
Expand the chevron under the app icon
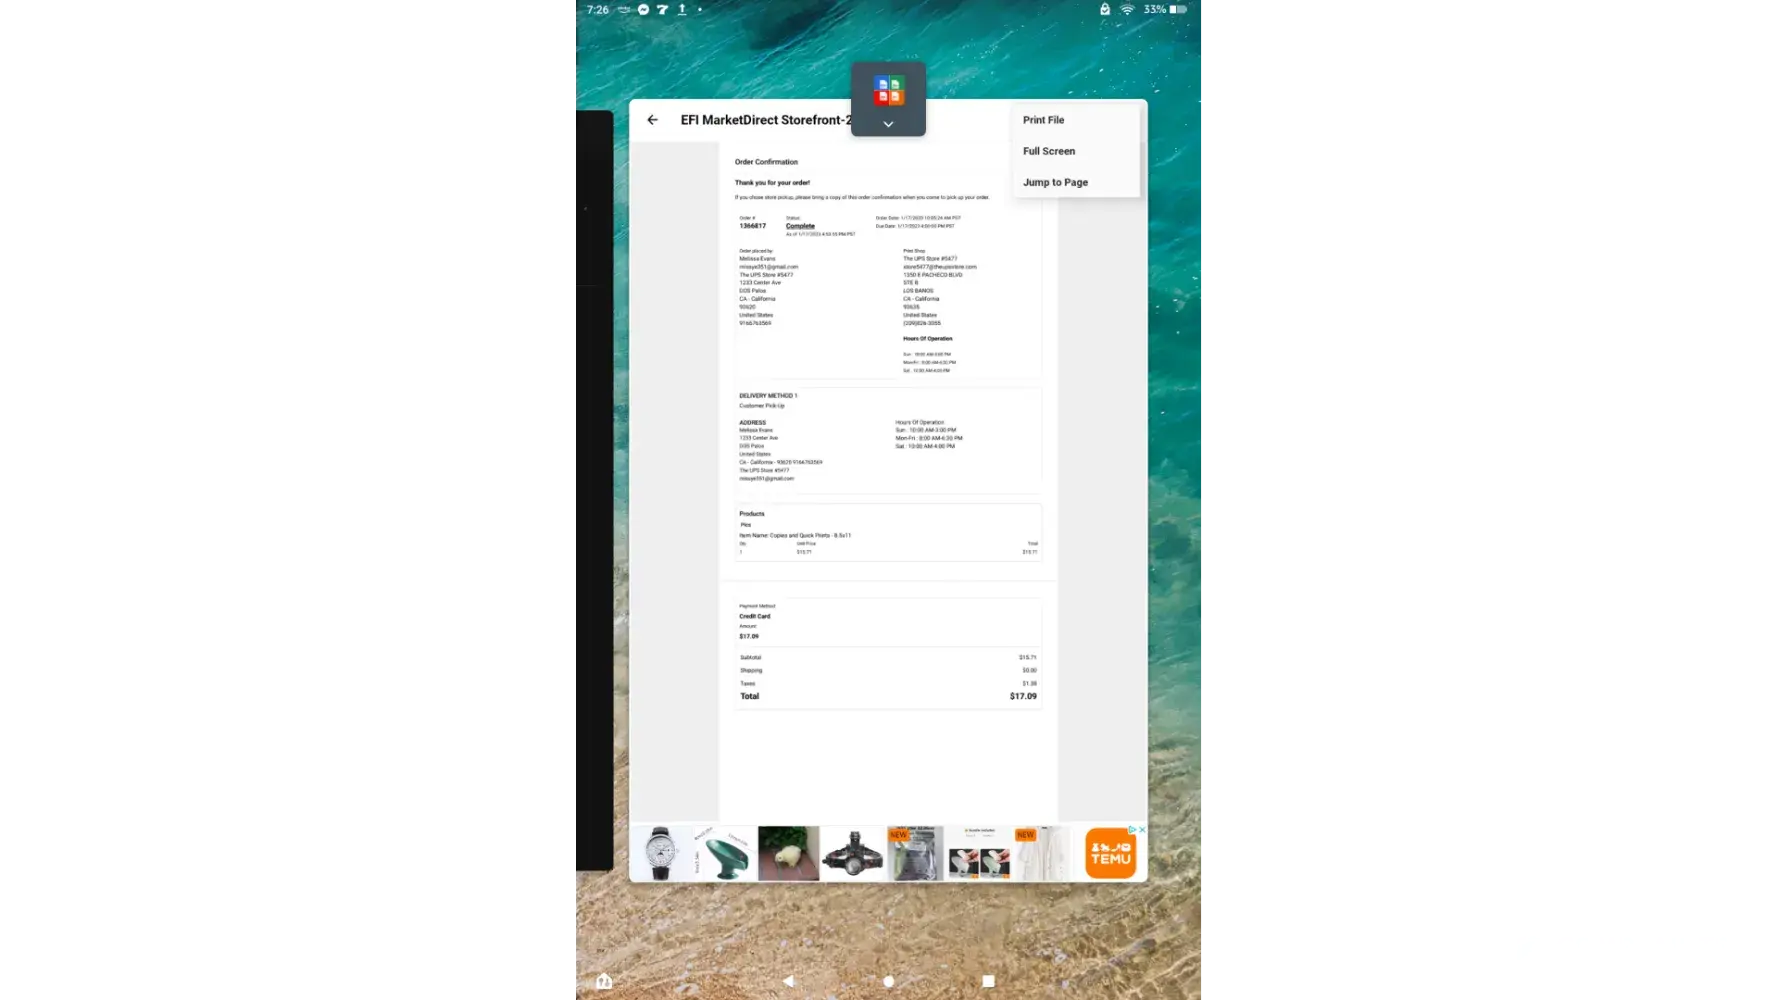tap(888, 125)
